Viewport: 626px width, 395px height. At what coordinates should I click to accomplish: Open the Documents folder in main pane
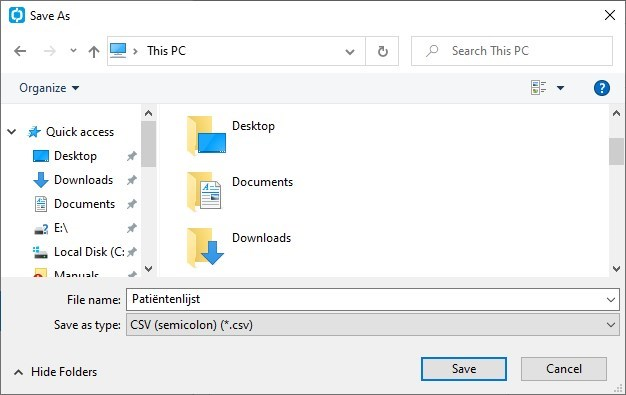240,191
